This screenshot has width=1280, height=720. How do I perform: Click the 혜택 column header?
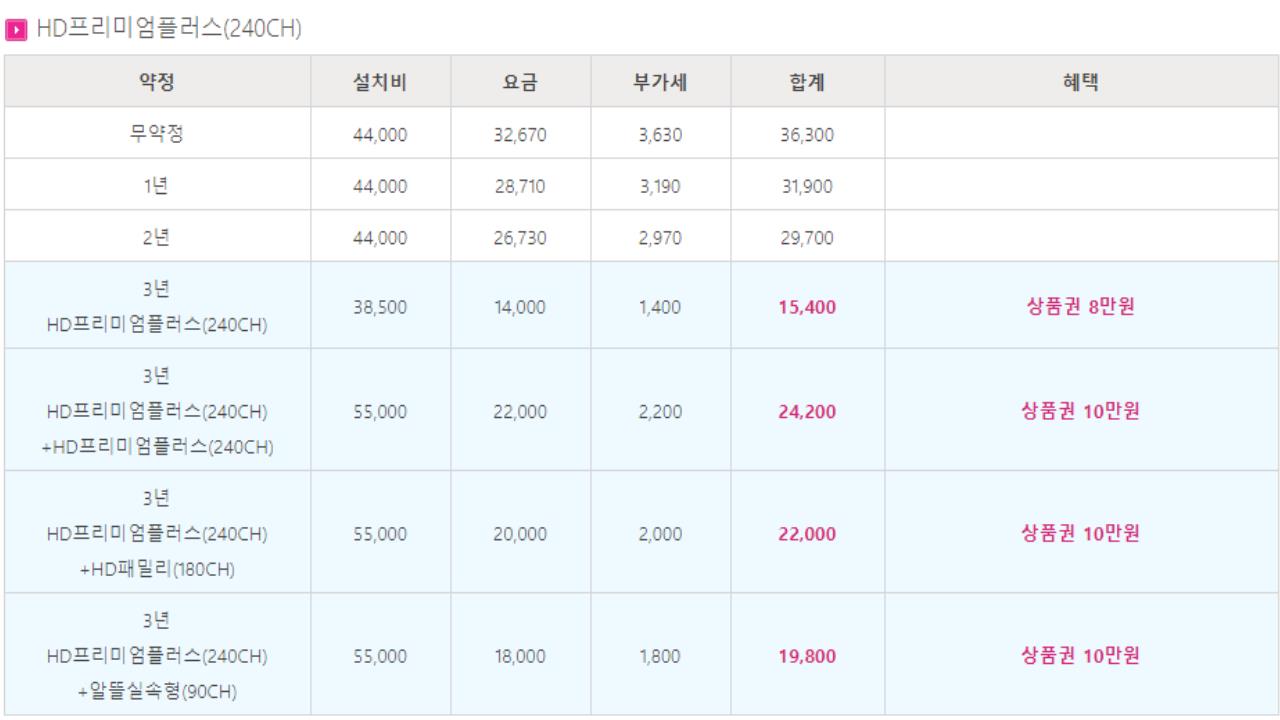click(x=1080, y=82)
